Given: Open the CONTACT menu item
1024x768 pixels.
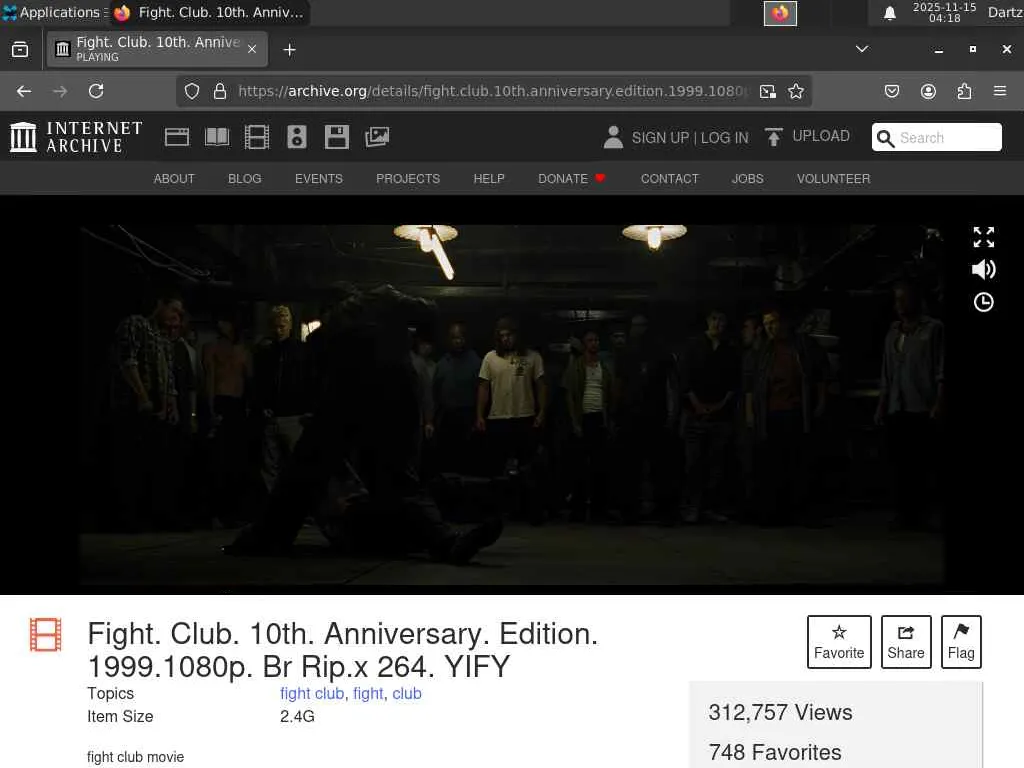Looking at the screenshot, I should point(670,178).
